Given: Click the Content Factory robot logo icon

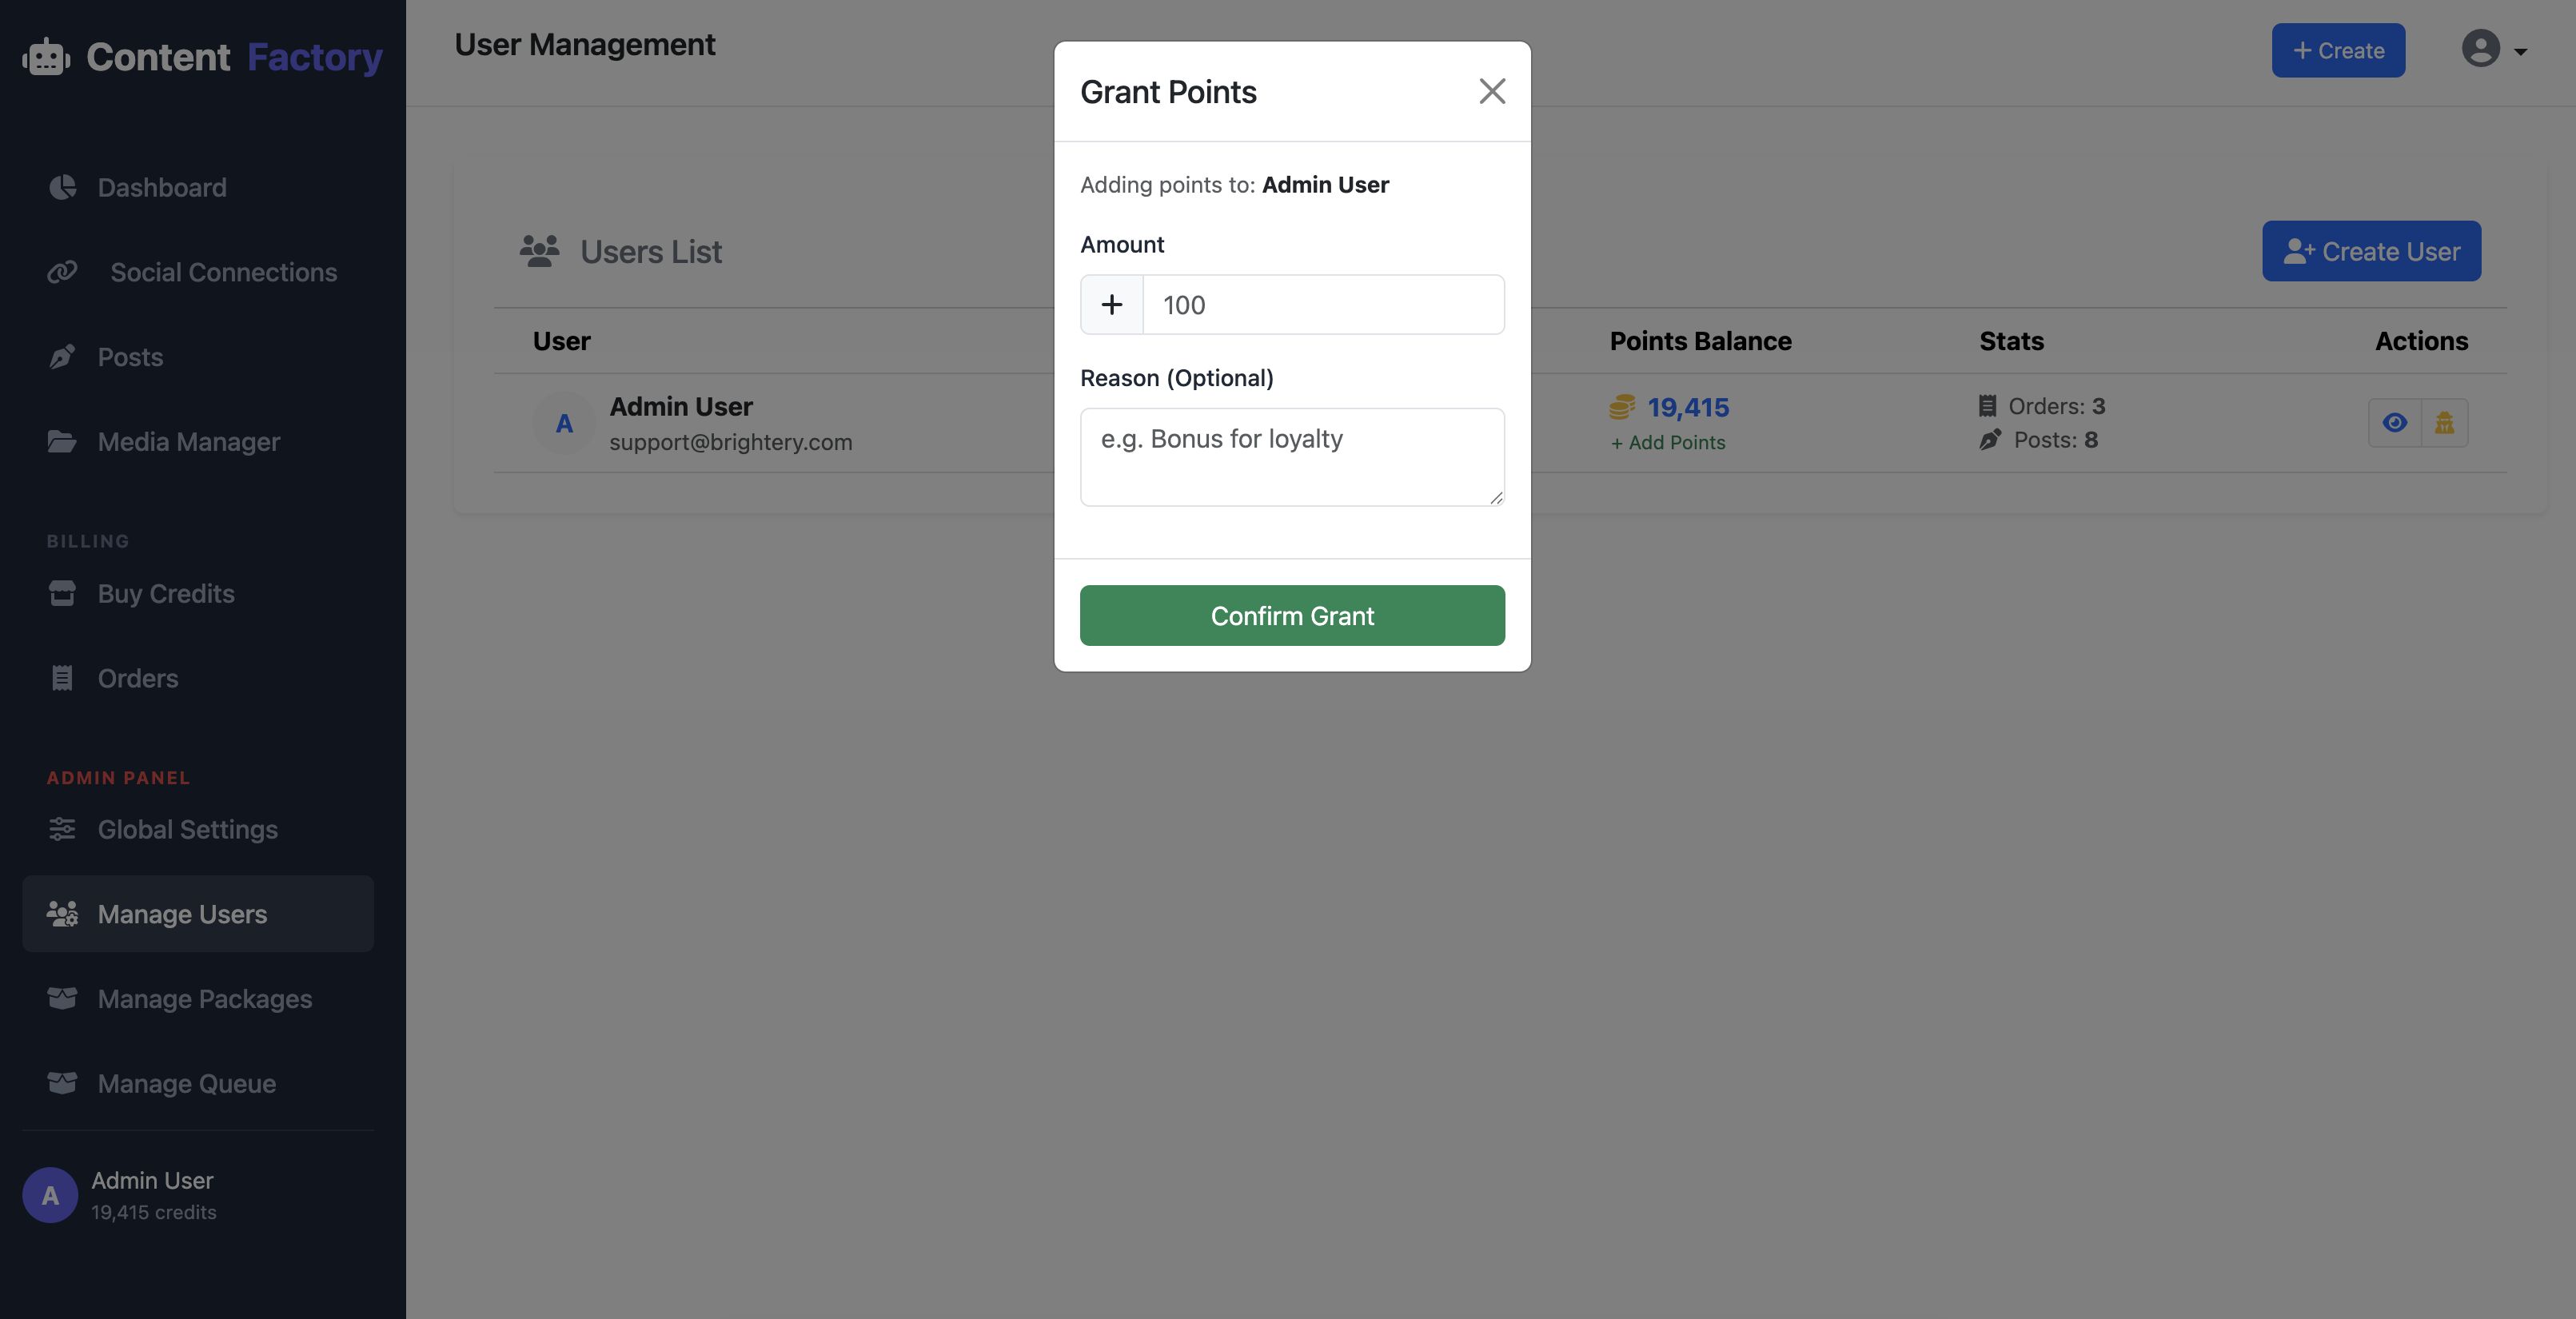Looking at the screenshot, I should point(46,57).
